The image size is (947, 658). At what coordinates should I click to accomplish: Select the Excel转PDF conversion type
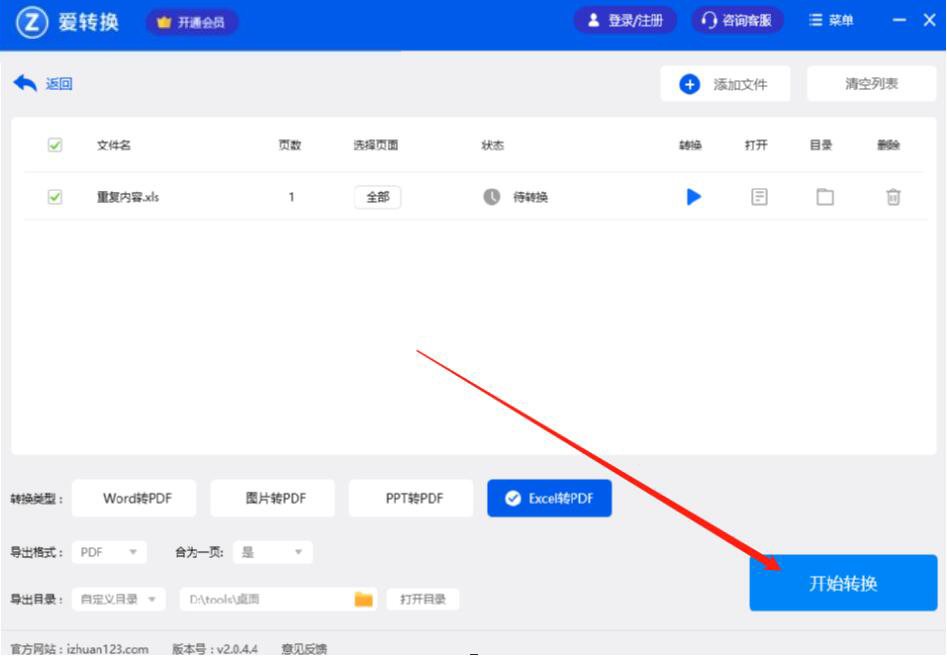550,498
